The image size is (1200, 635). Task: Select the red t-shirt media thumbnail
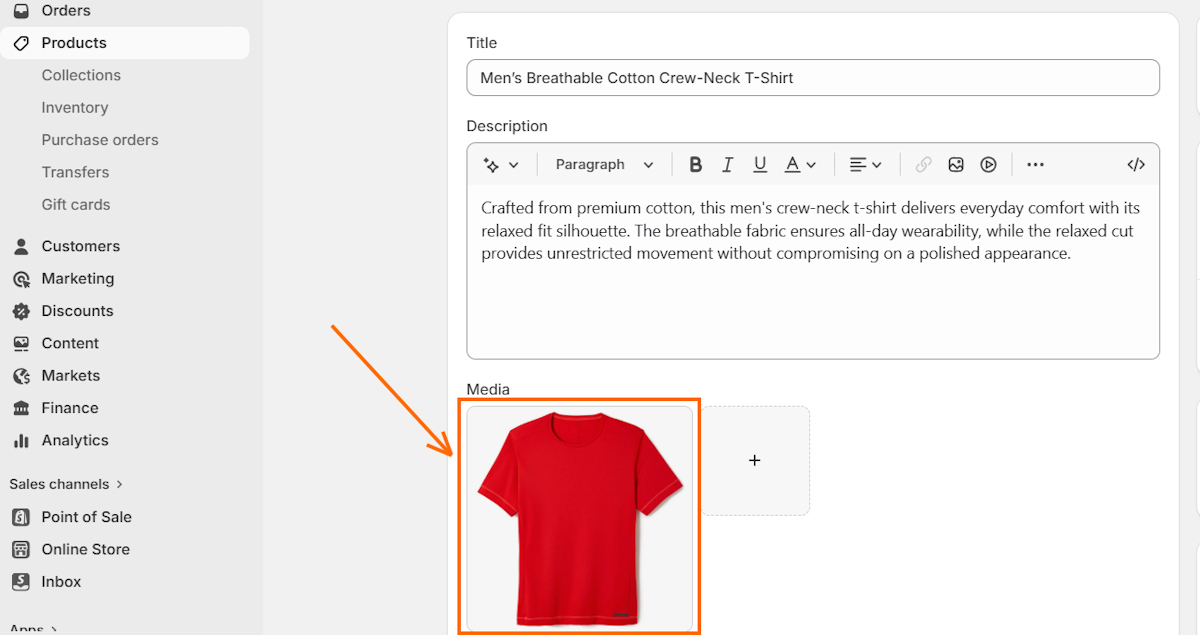point(579,517)
